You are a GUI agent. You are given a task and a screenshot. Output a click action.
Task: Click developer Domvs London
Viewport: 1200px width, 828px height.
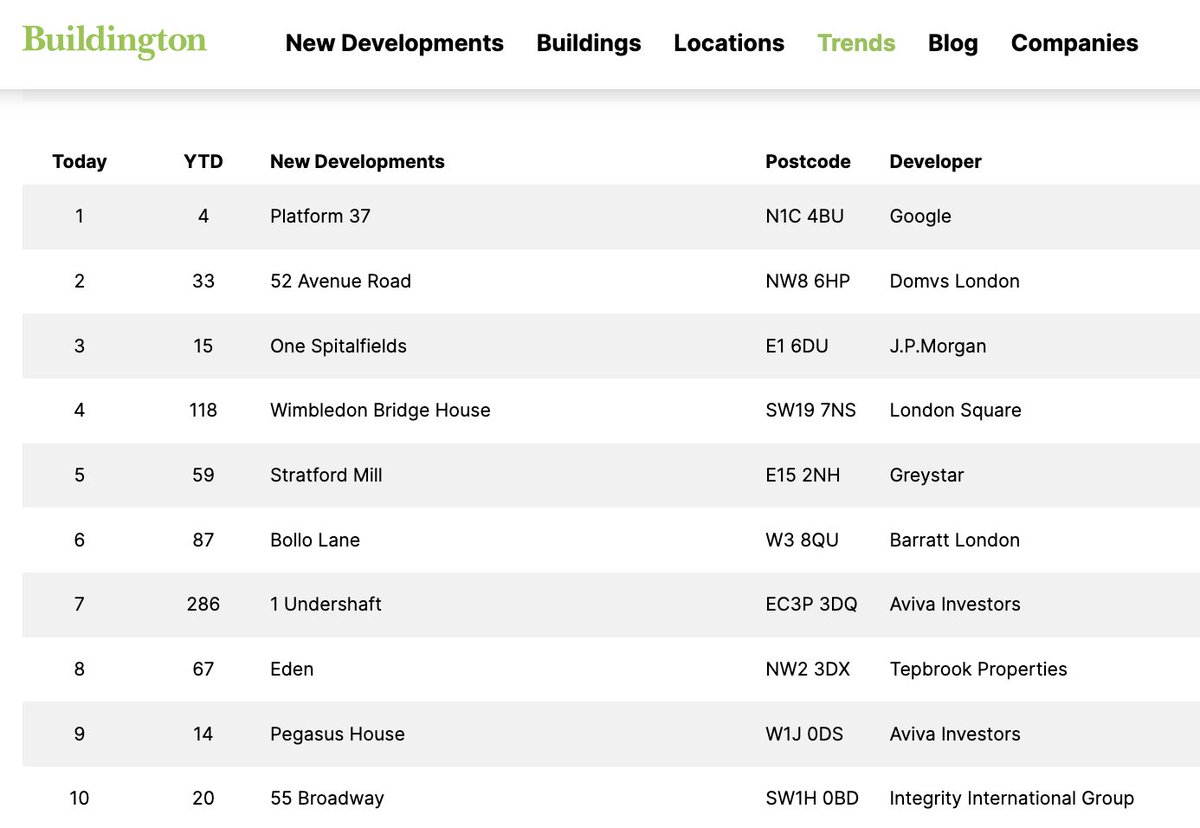(954, 281)
